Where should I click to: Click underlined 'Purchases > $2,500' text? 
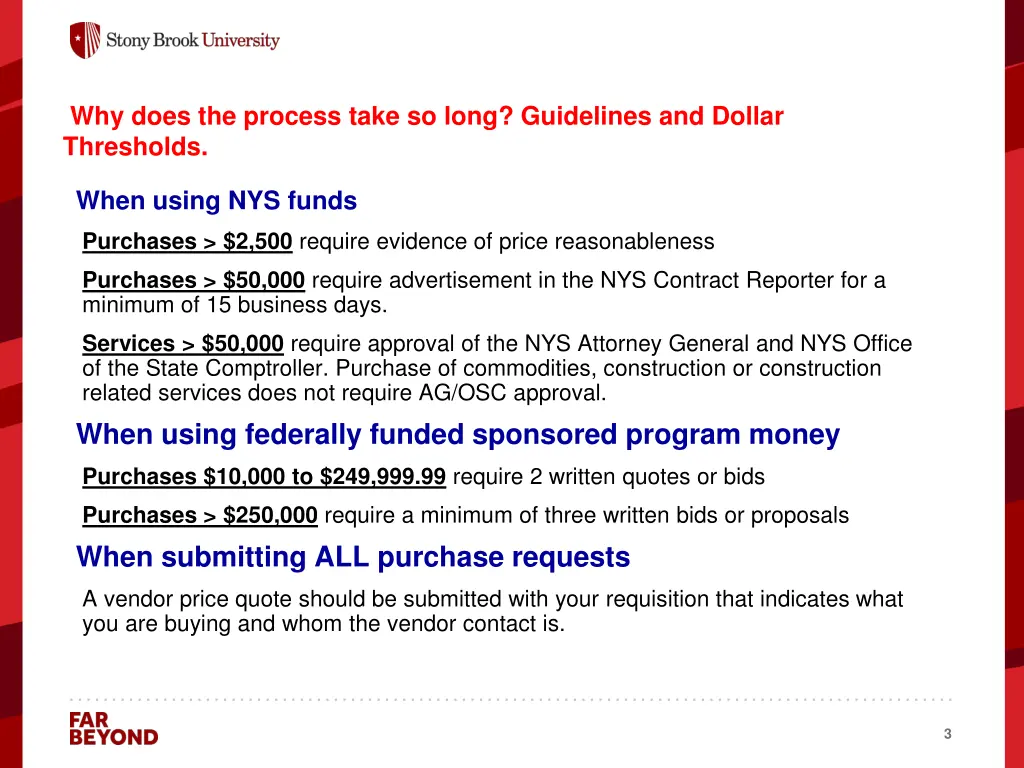click(187, 242)
